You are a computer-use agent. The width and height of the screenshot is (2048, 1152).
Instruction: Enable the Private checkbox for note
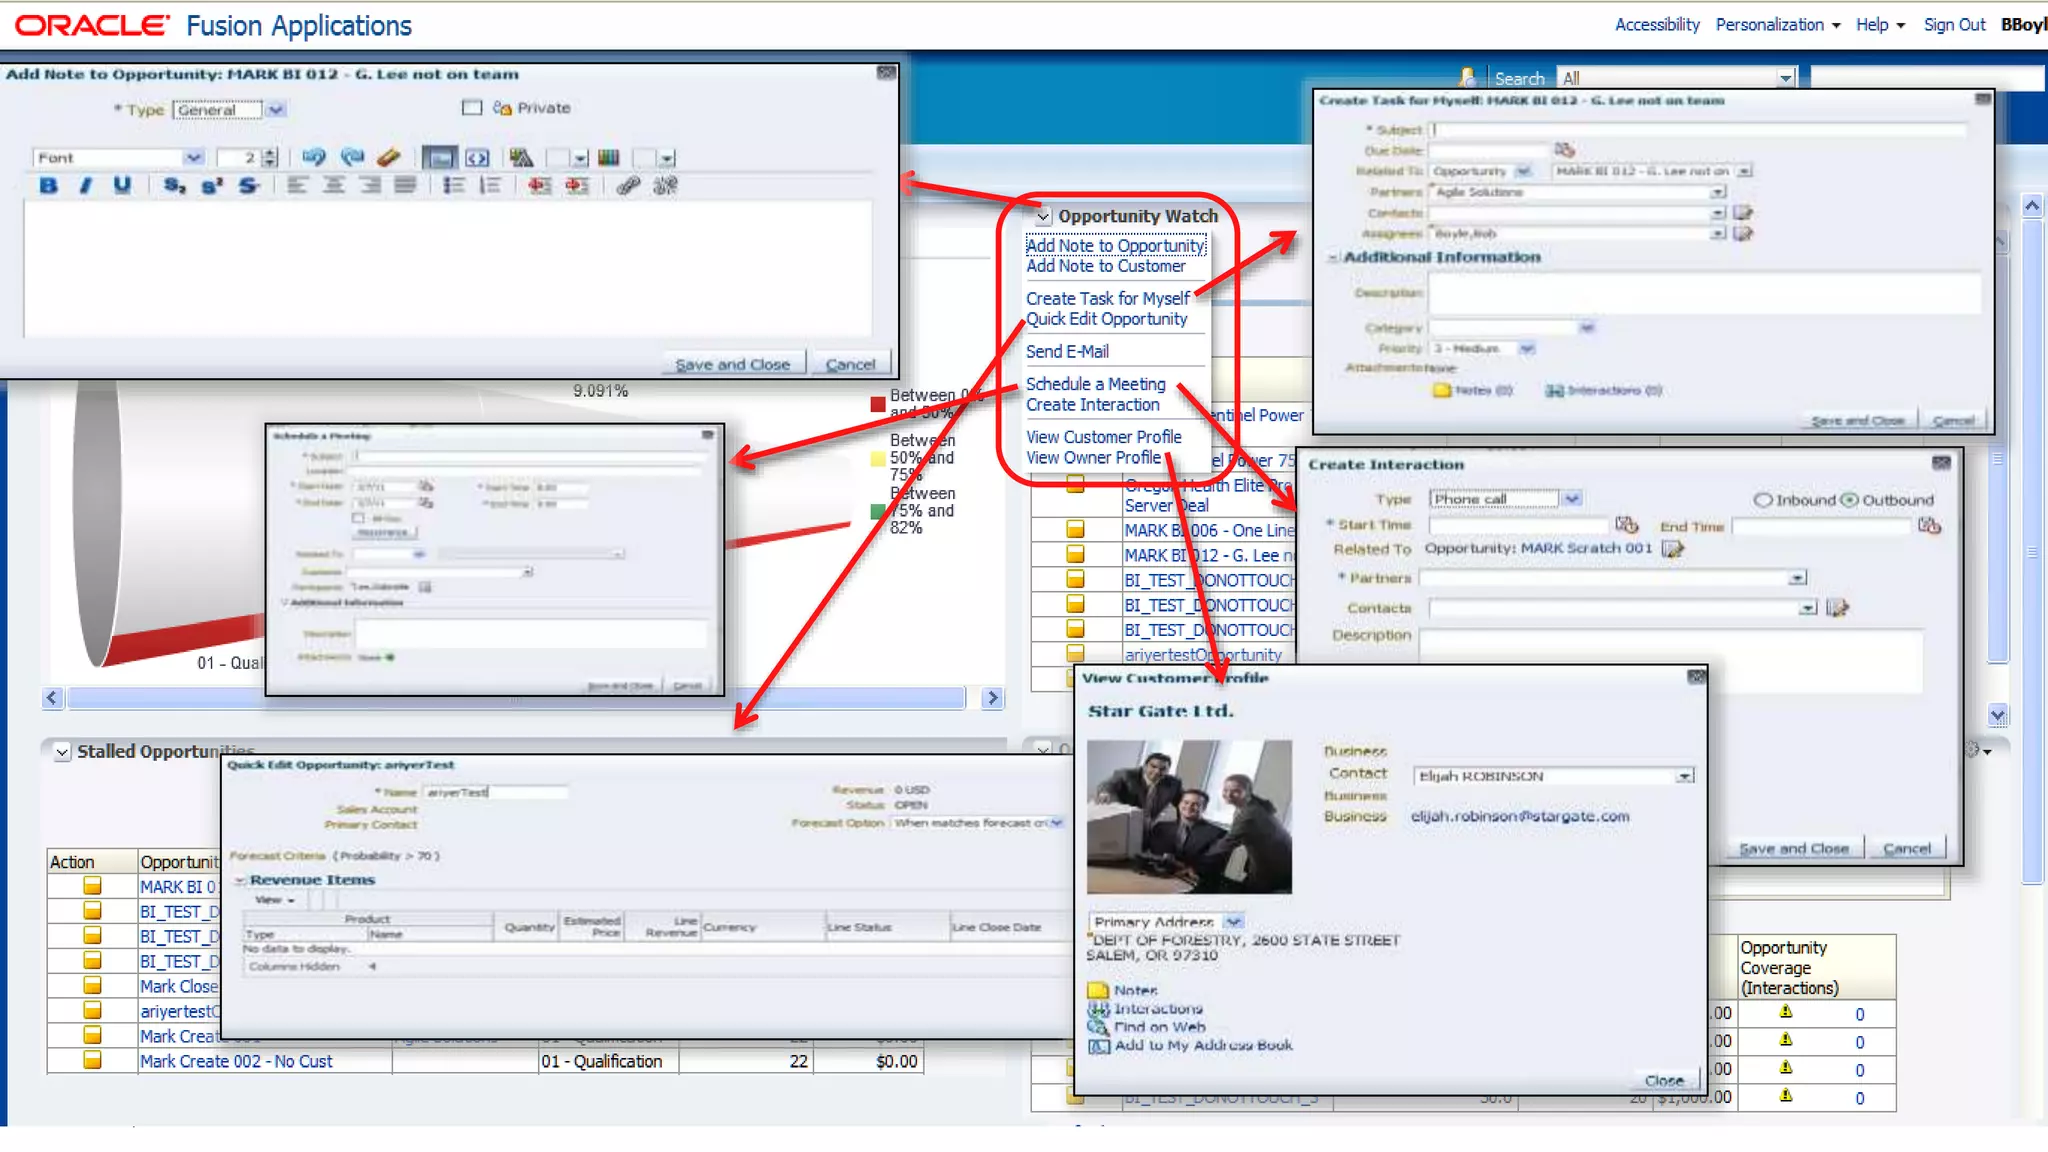(x=472, y=108)
